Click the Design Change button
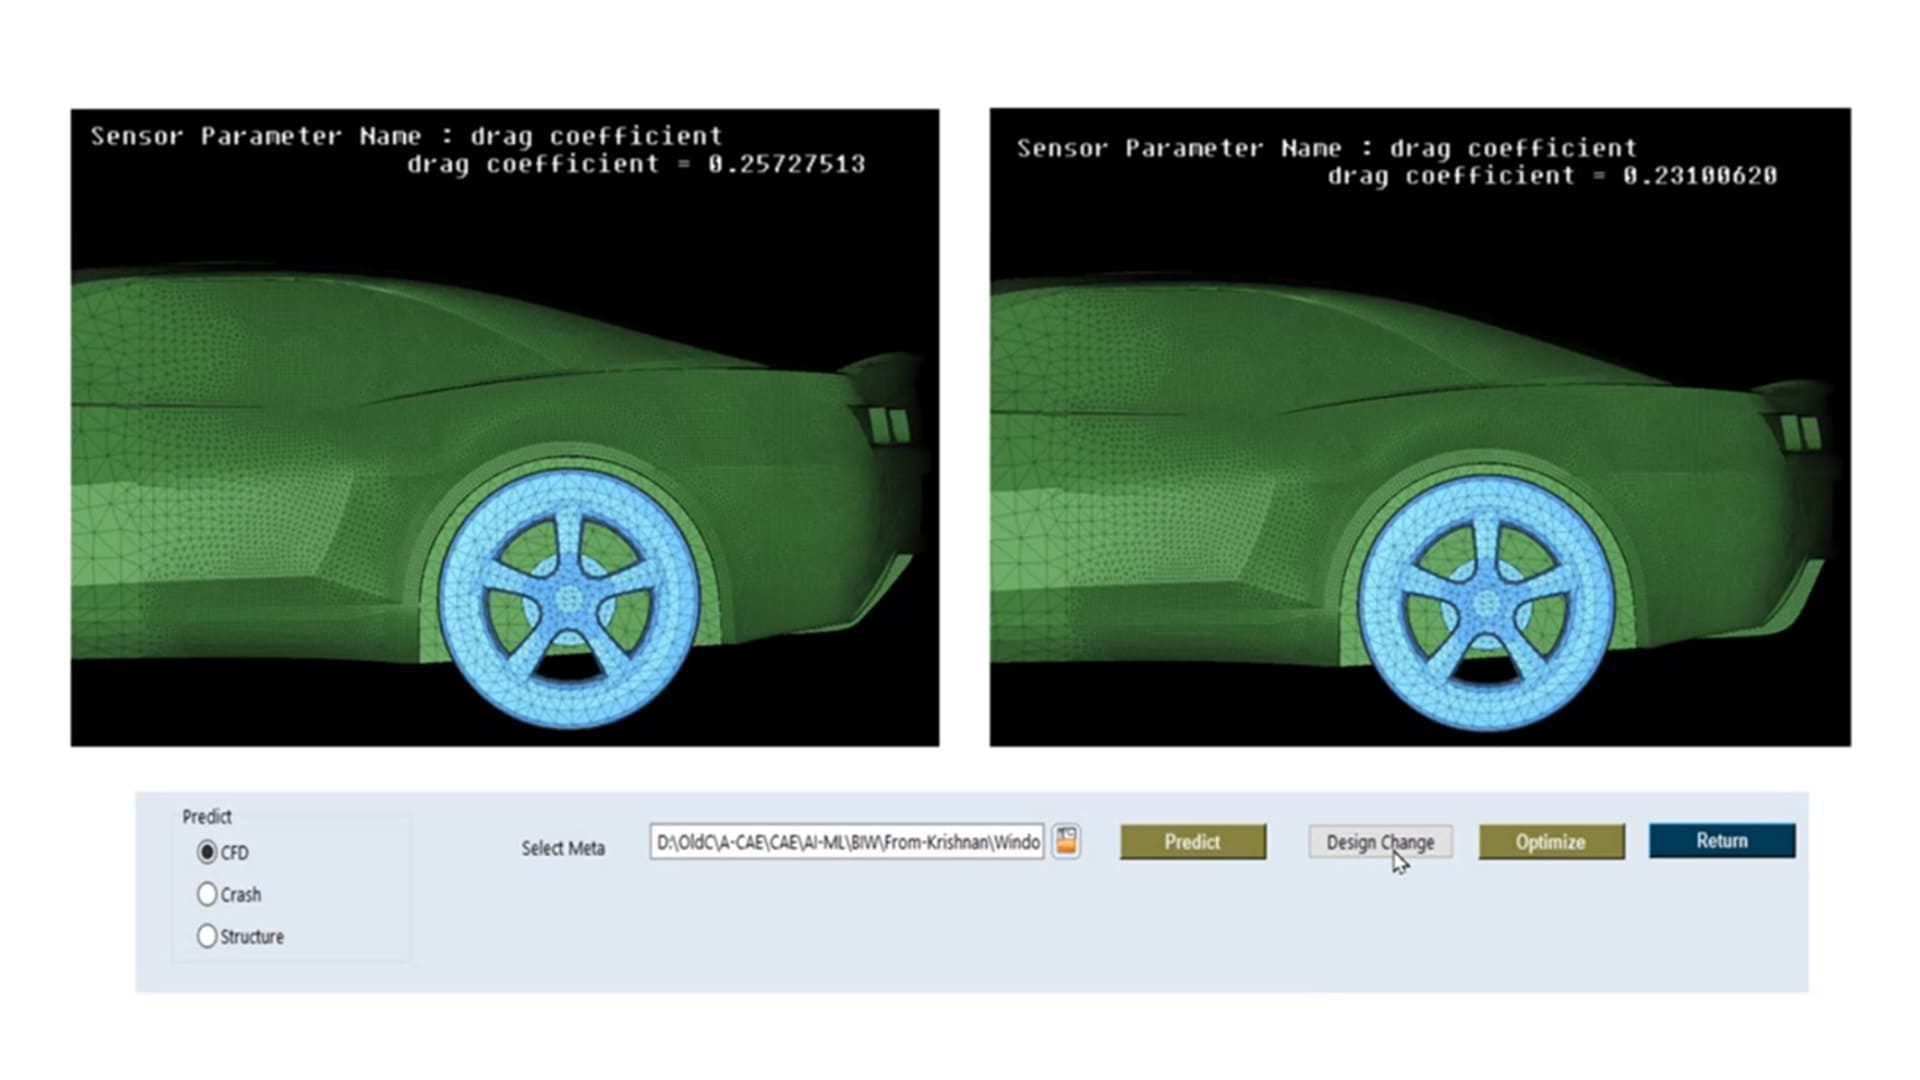Screen dimensions: 1920x1080 pyautogui.click(x=1380, y=842)
